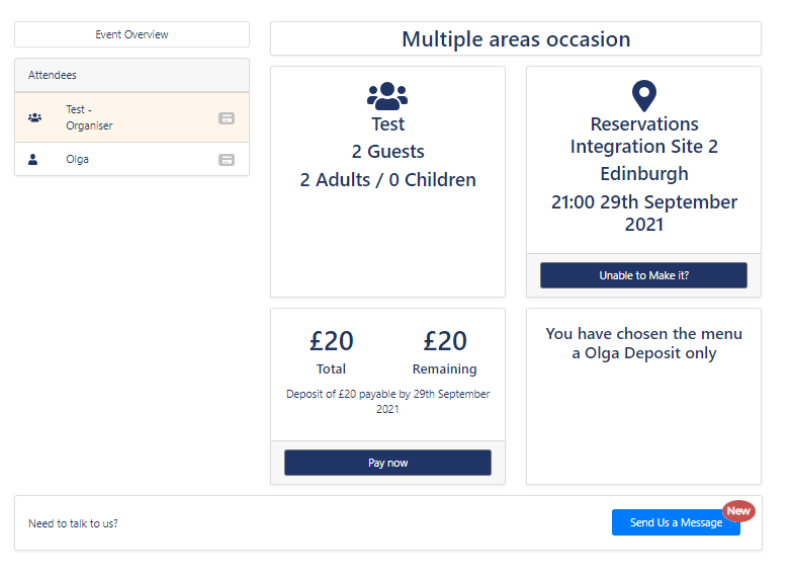Open the Event Overview tab

(x=132, y=35)
